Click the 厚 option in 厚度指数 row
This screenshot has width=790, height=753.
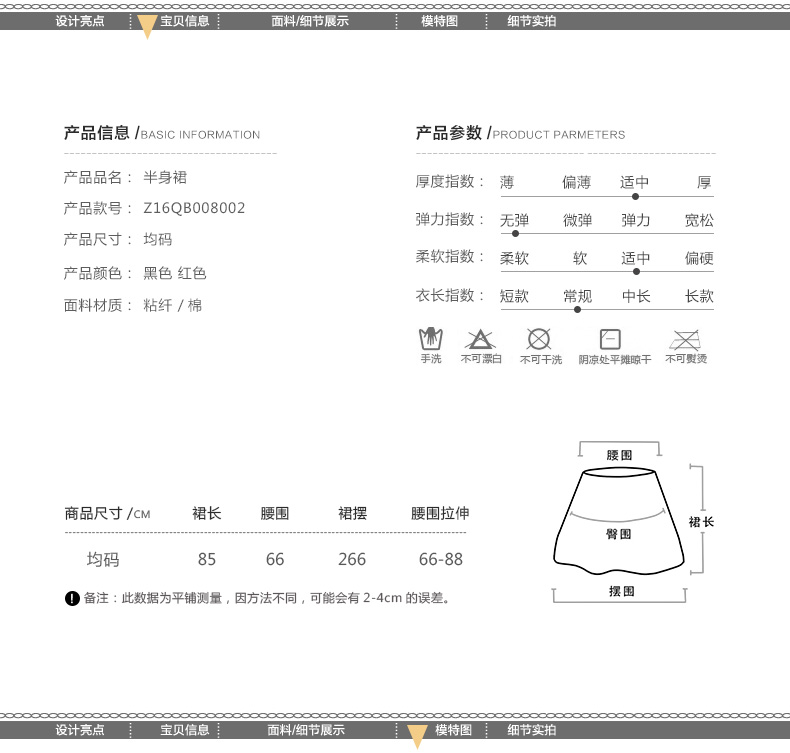[704, 182]
